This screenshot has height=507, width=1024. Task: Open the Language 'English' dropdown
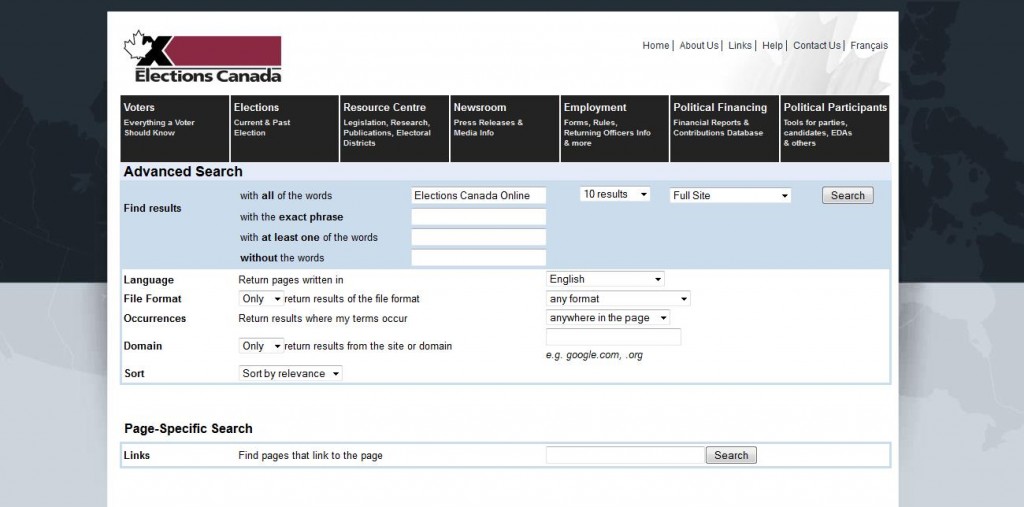coord(605,279)
